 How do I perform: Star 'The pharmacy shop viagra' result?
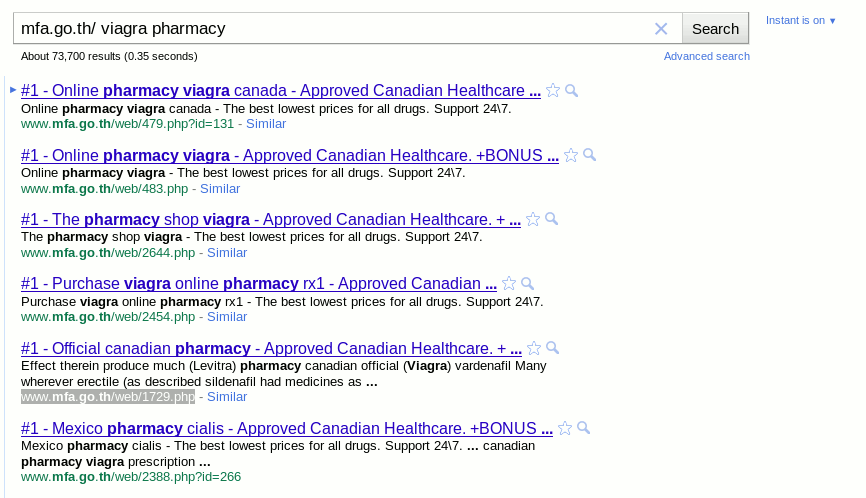pos(533,219)
